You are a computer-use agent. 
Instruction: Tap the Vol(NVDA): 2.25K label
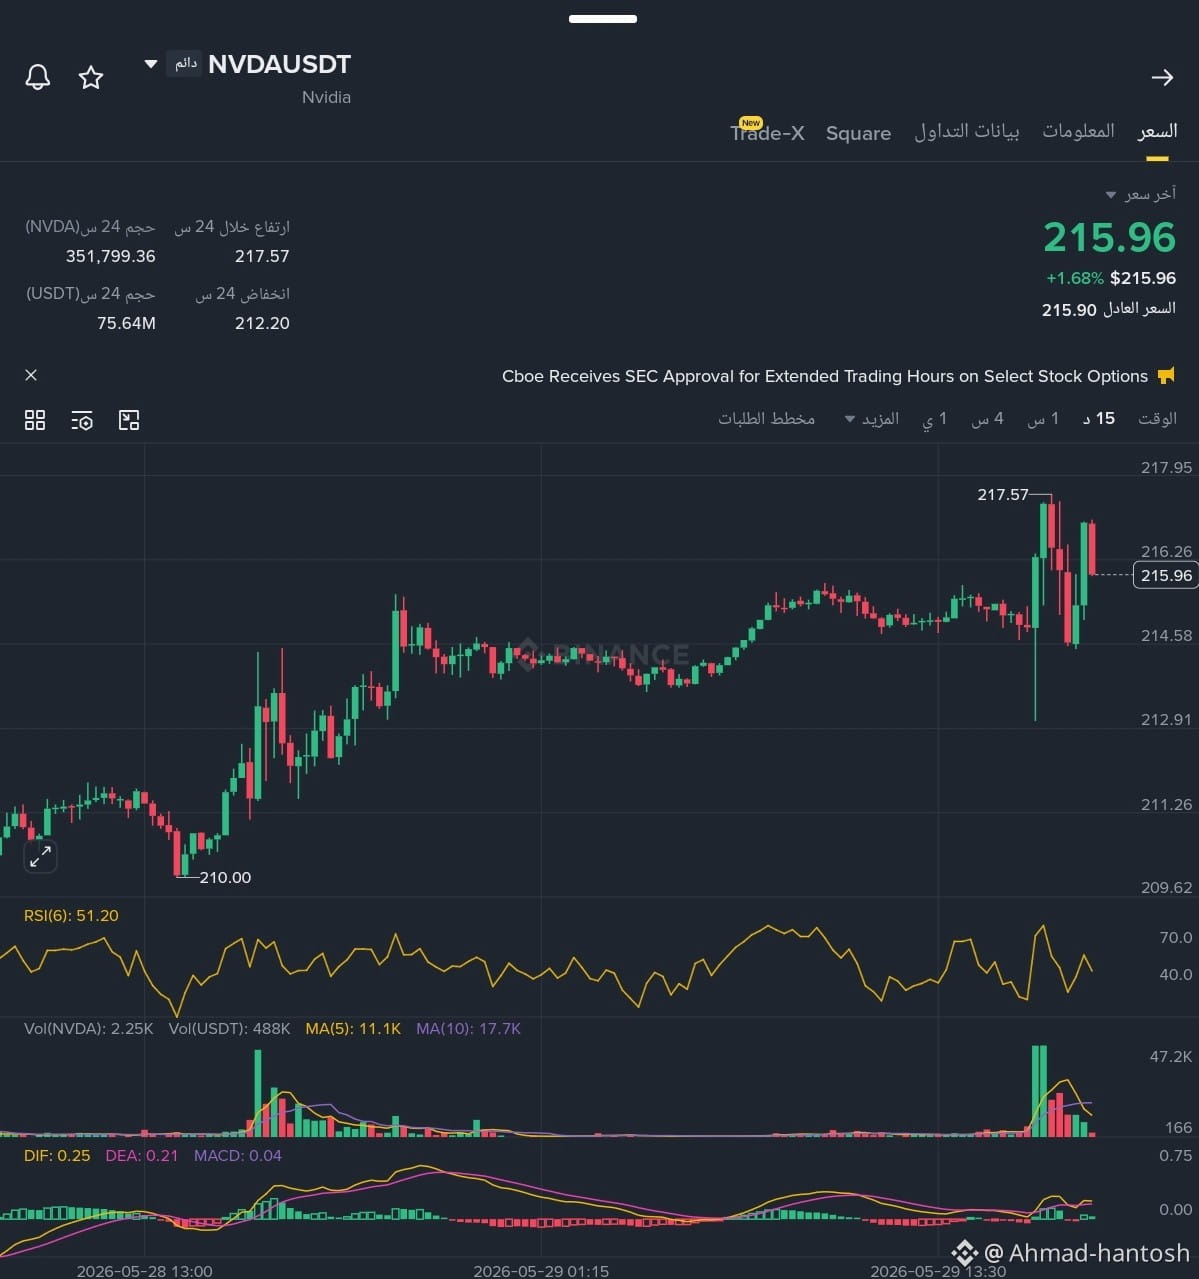point(89,1028)
